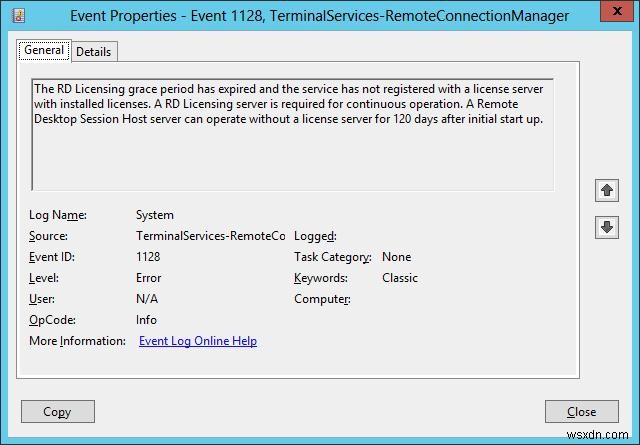Click the up arrow for previous event
This screenshot has height=445, width=640.
pyautogui.click(x=606, y=190)
